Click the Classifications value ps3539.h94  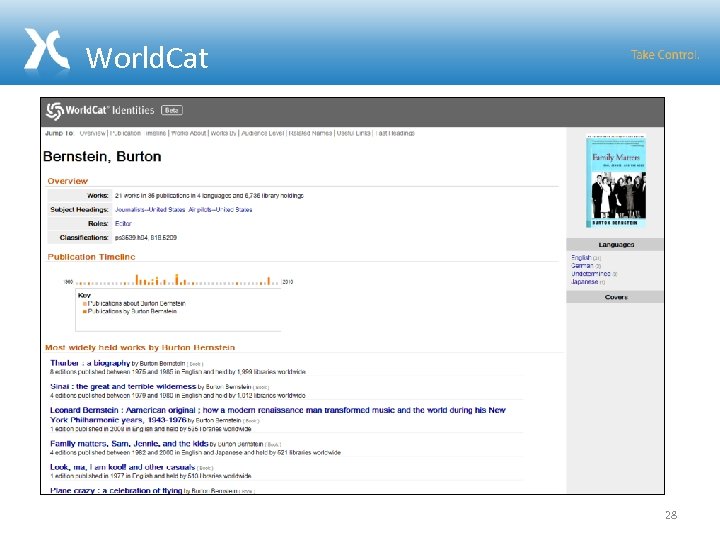(131, 238)
